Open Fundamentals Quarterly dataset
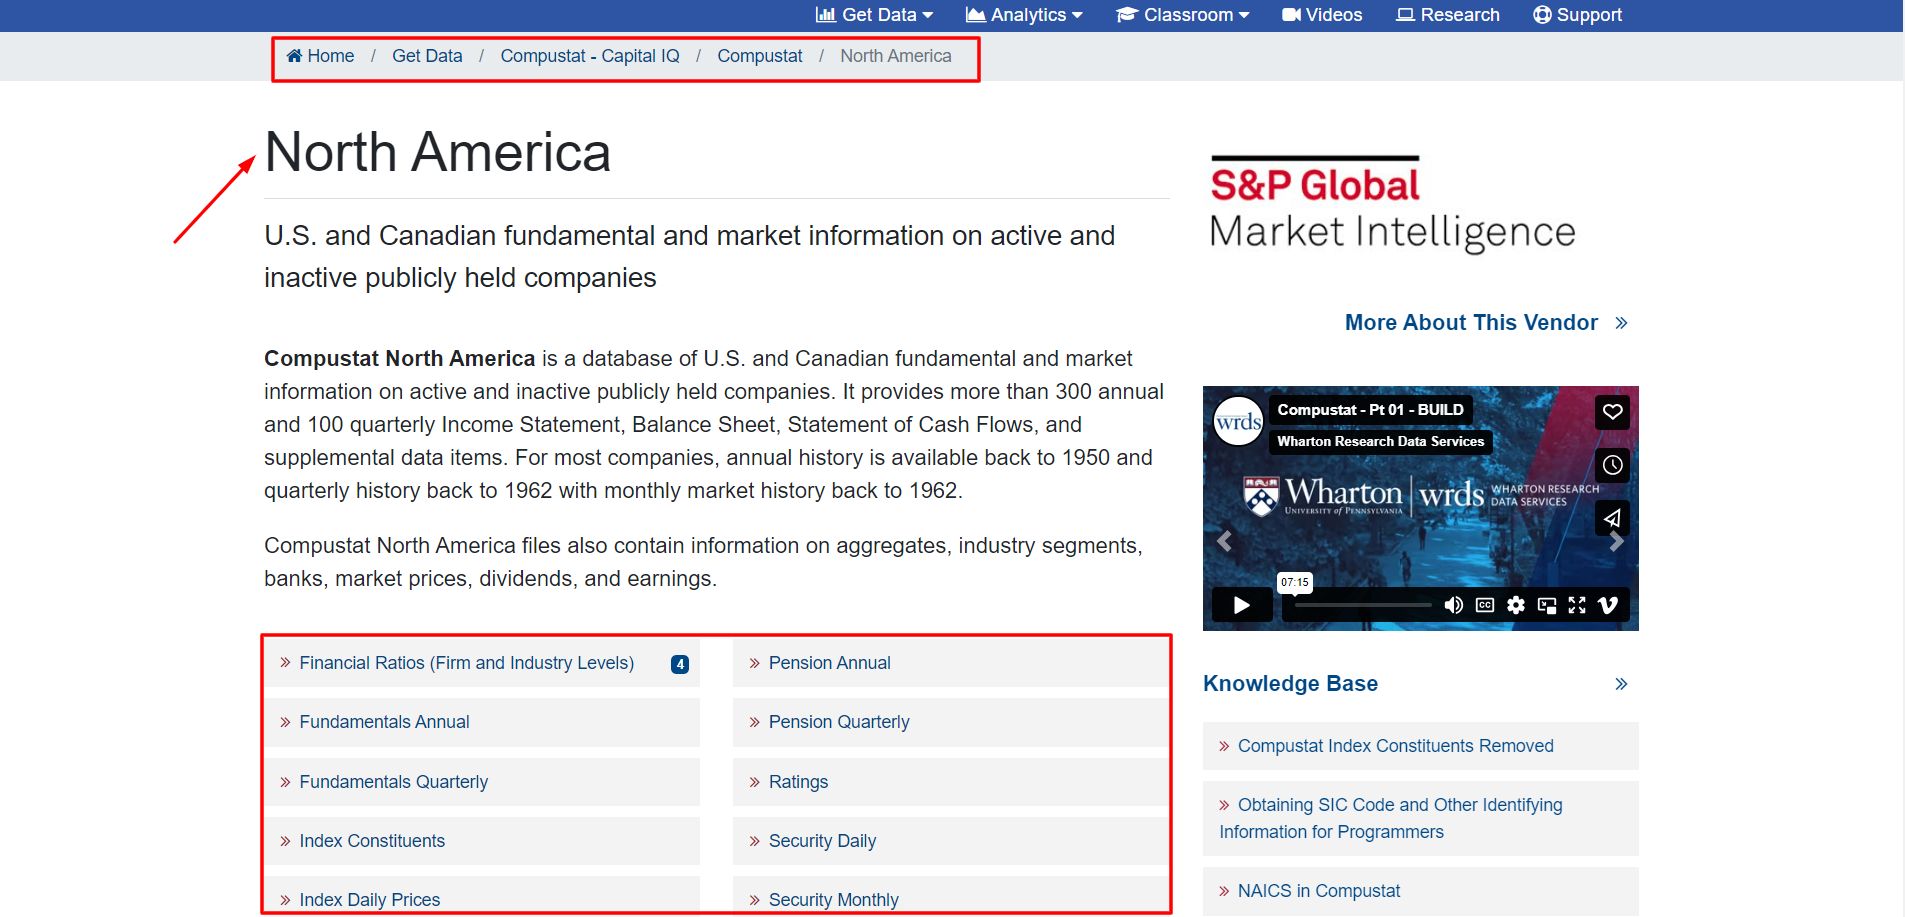Image resolution: width=1905 pixels, height=917 pixels. [x=393, y=782]
